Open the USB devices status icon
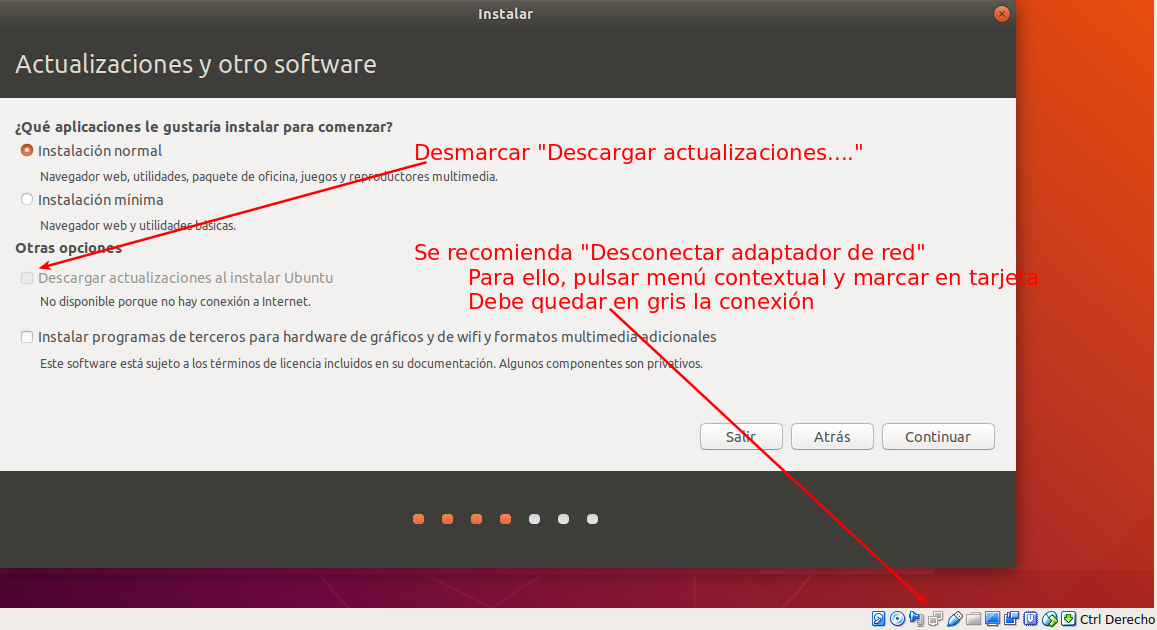Image resolution: width=1157 pixels, height=630 pixels. [955, 619]
